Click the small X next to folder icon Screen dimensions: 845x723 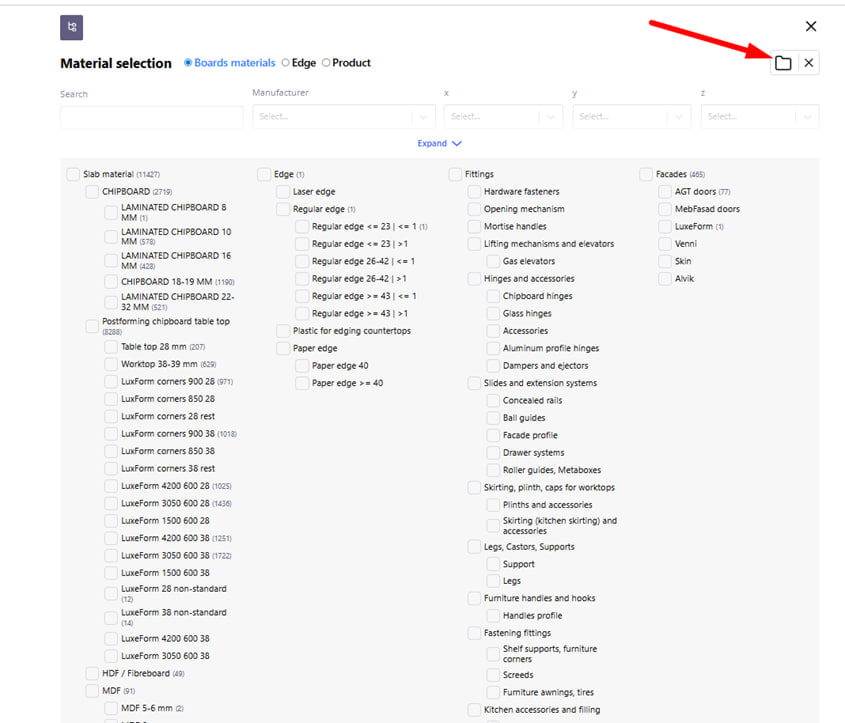point(809,63)
